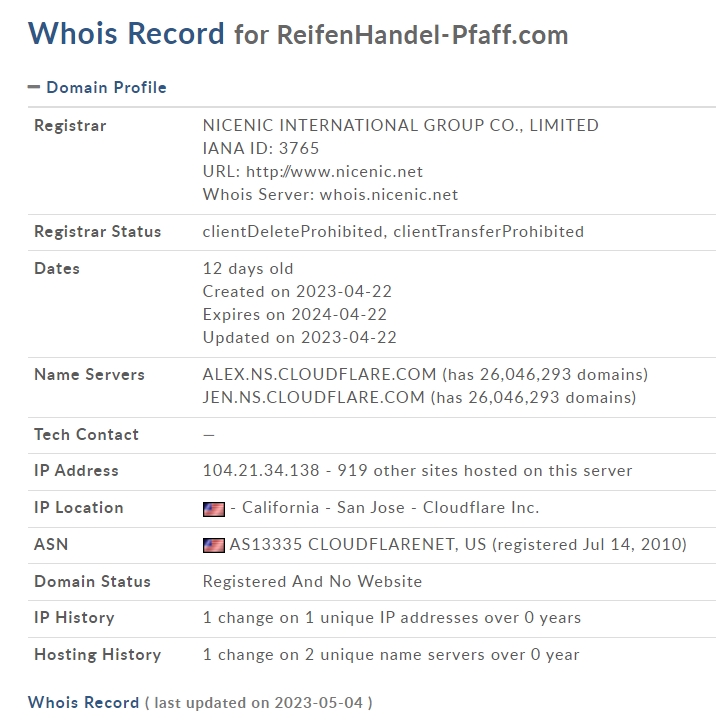This screenshot has height=722, width=716.
Task: Click the whois.nicenic.net server text
Action: click(389, 195)
